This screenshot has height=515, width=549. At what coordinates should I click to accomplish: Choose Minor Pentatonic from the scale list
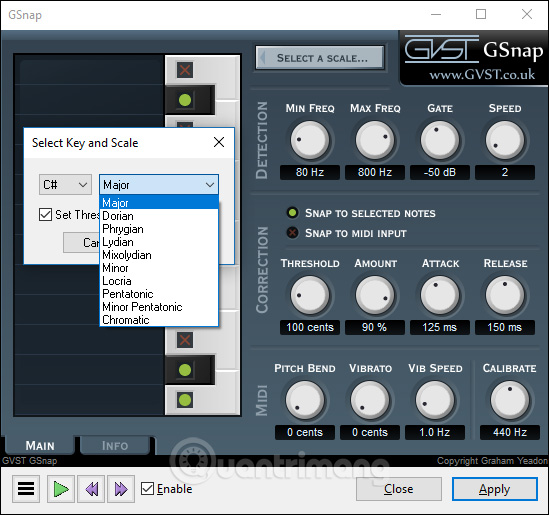(x=159, y=307)
